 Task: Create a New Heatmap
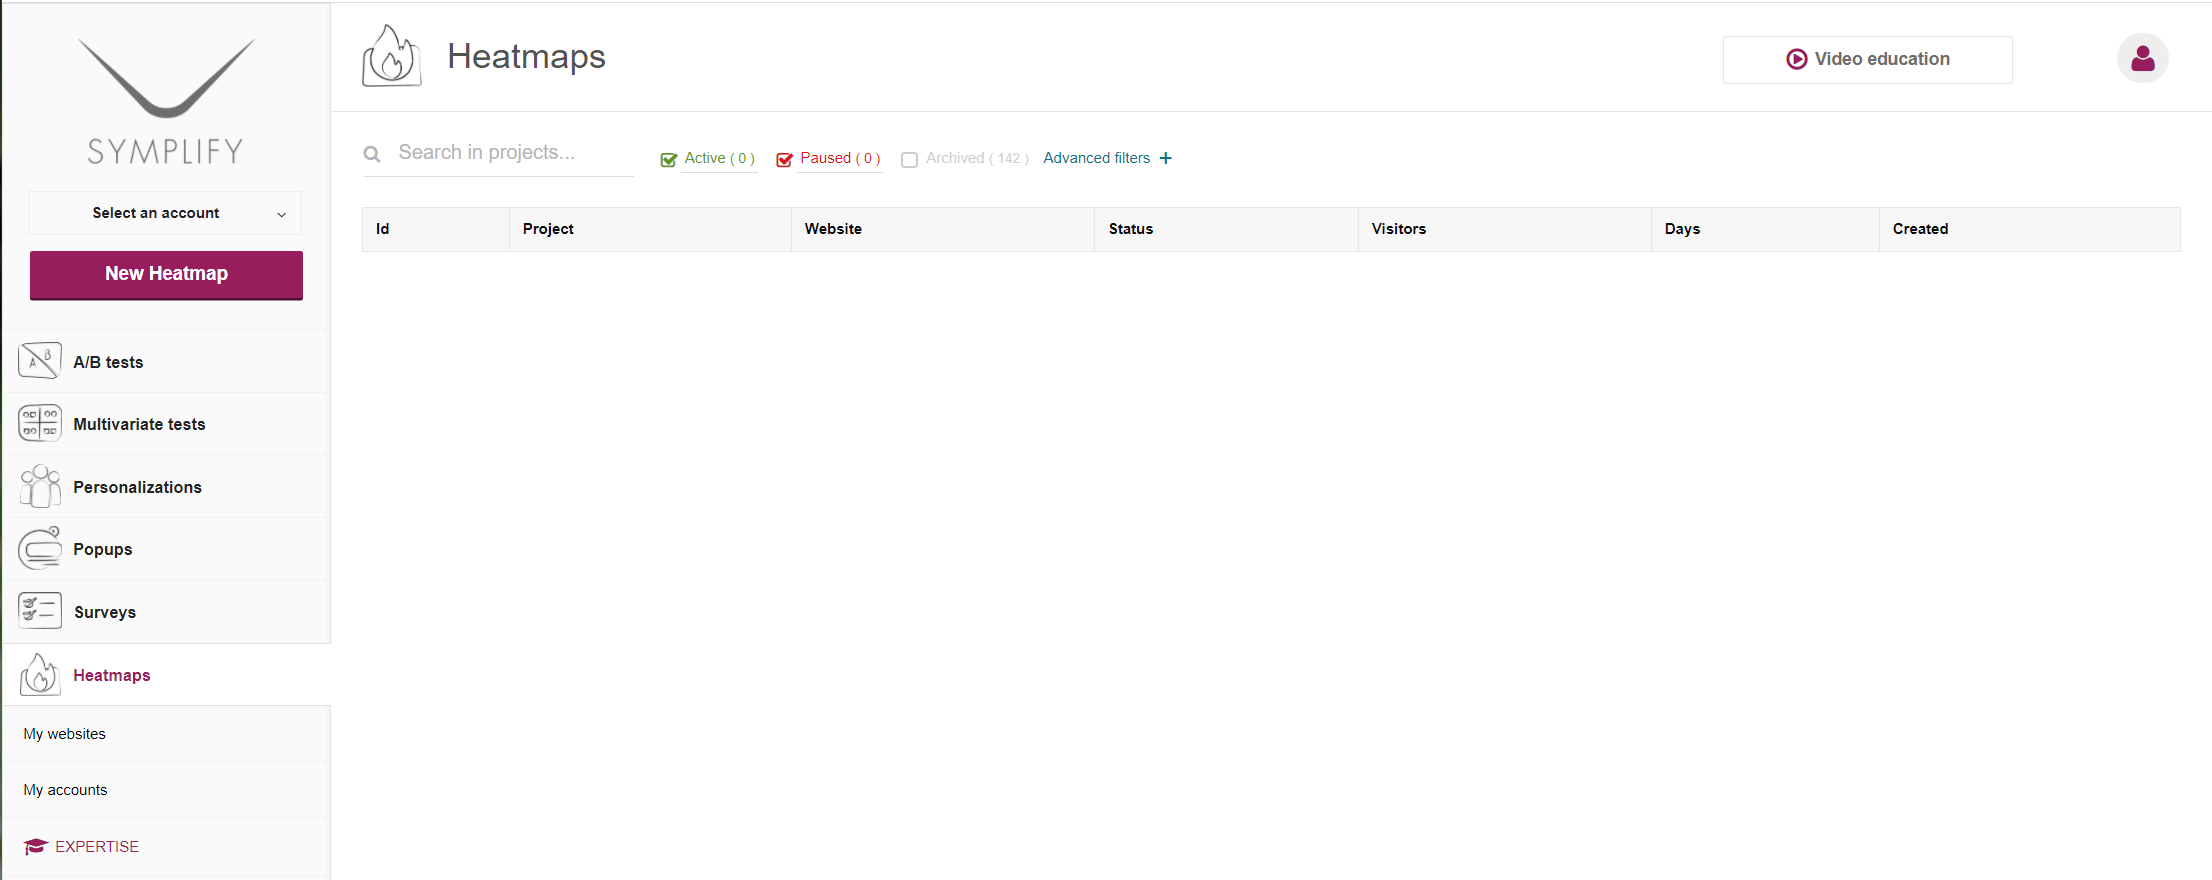point(166,275)
